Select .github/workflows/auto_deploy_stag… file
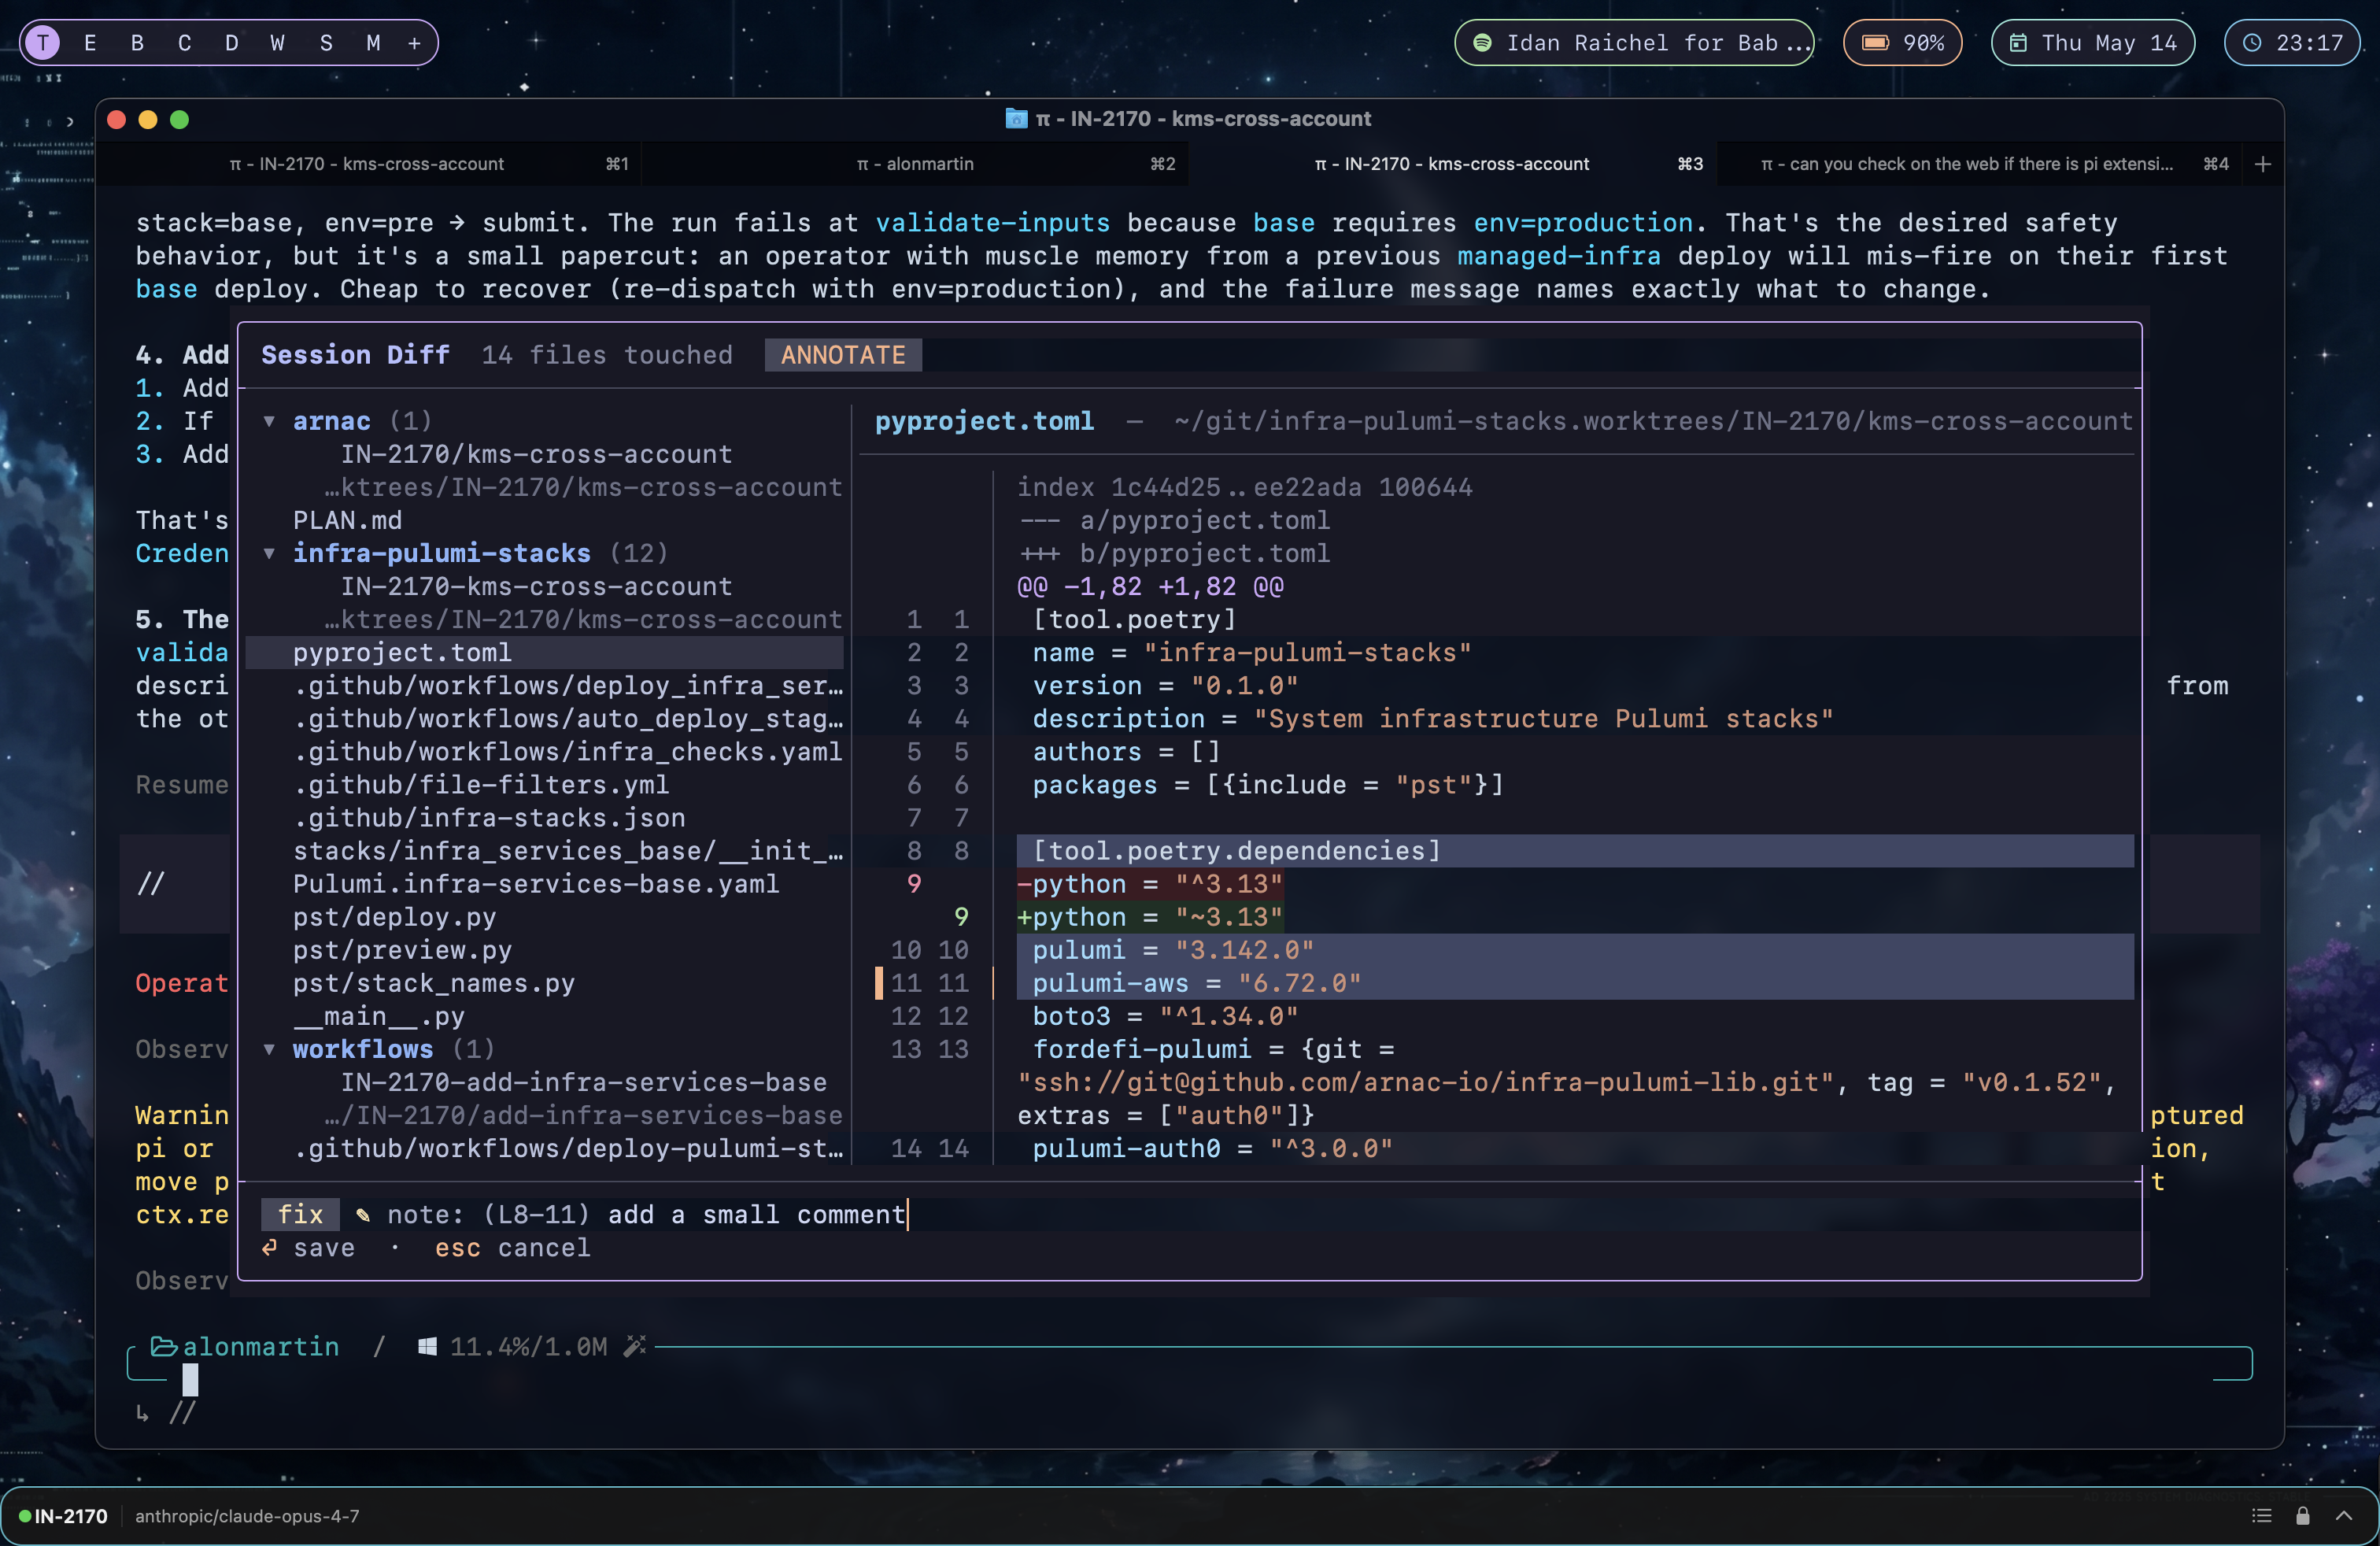2380x1546 pixels. click(x=567, y=719)
